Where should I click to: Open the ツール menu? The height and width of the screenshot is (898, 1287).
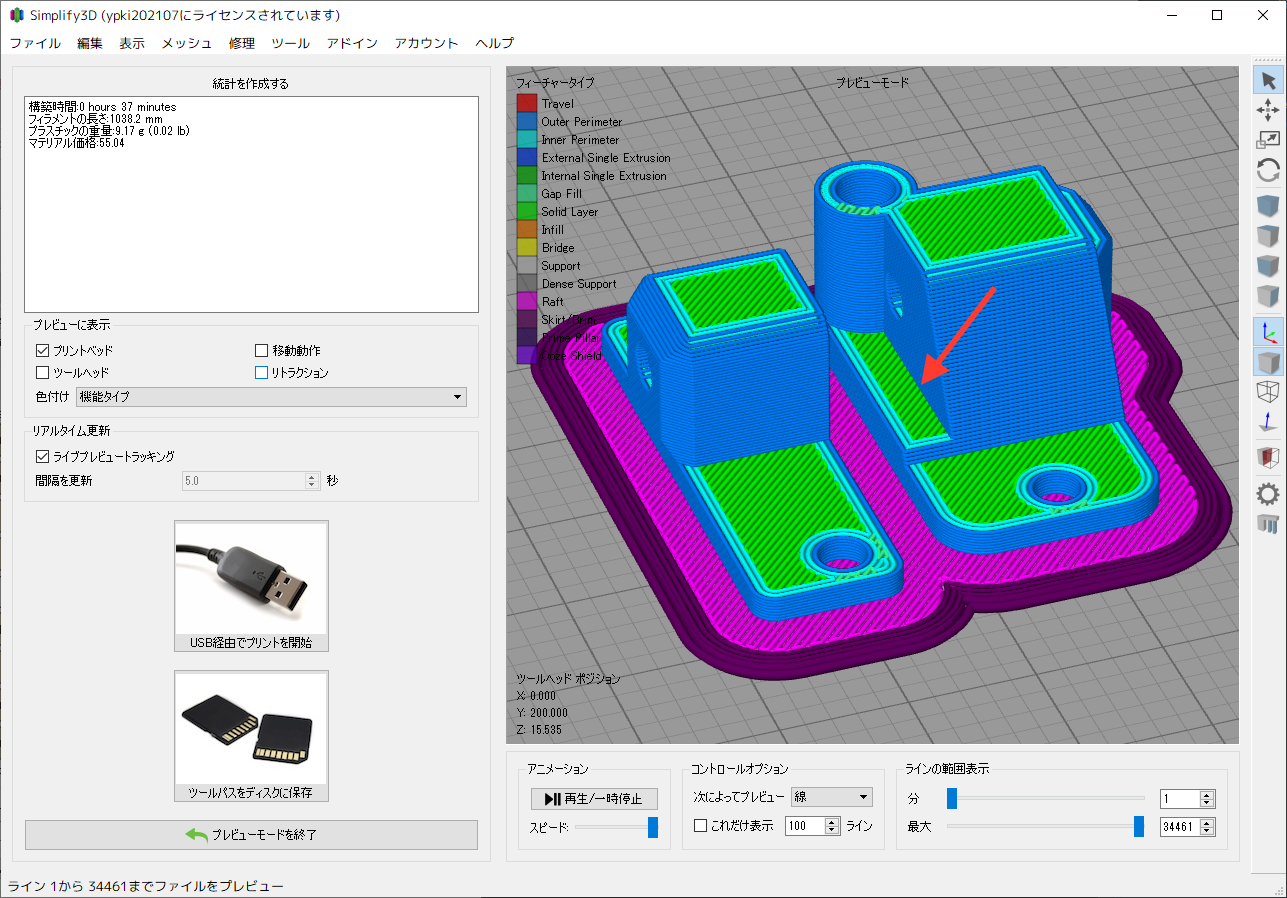pyautogui.click(x=290, y=43)
